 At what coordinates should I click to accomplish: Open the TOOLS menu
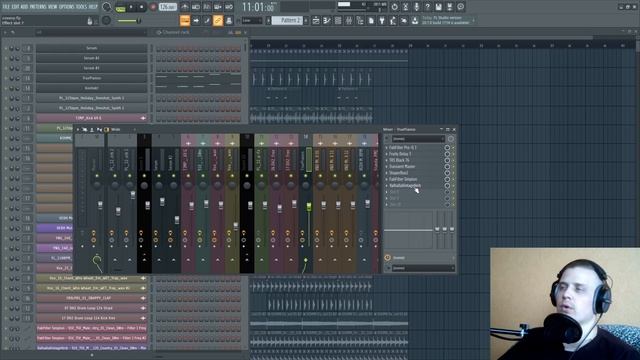coord(82,7)
